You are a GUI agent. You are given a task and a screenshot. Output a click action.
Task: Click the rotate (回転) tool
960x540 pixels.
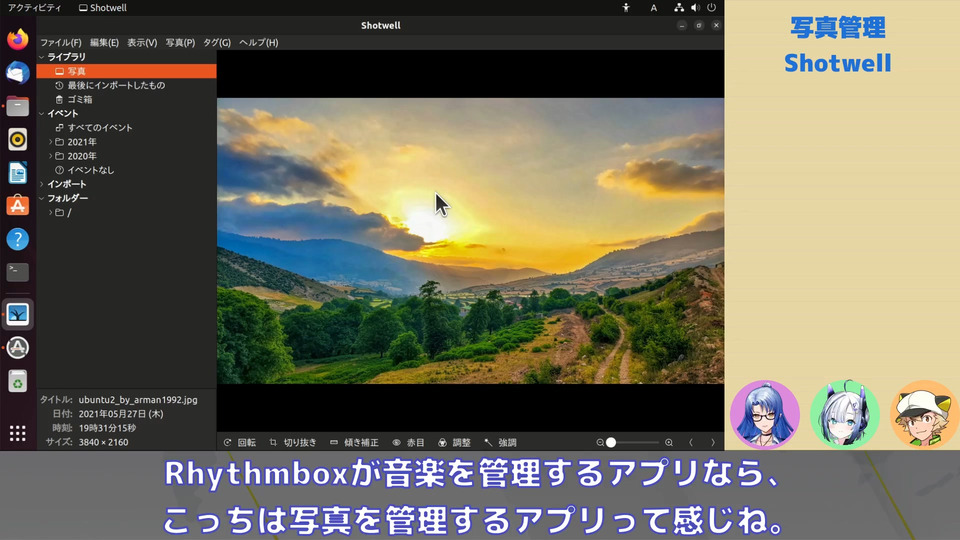point(239,442)
